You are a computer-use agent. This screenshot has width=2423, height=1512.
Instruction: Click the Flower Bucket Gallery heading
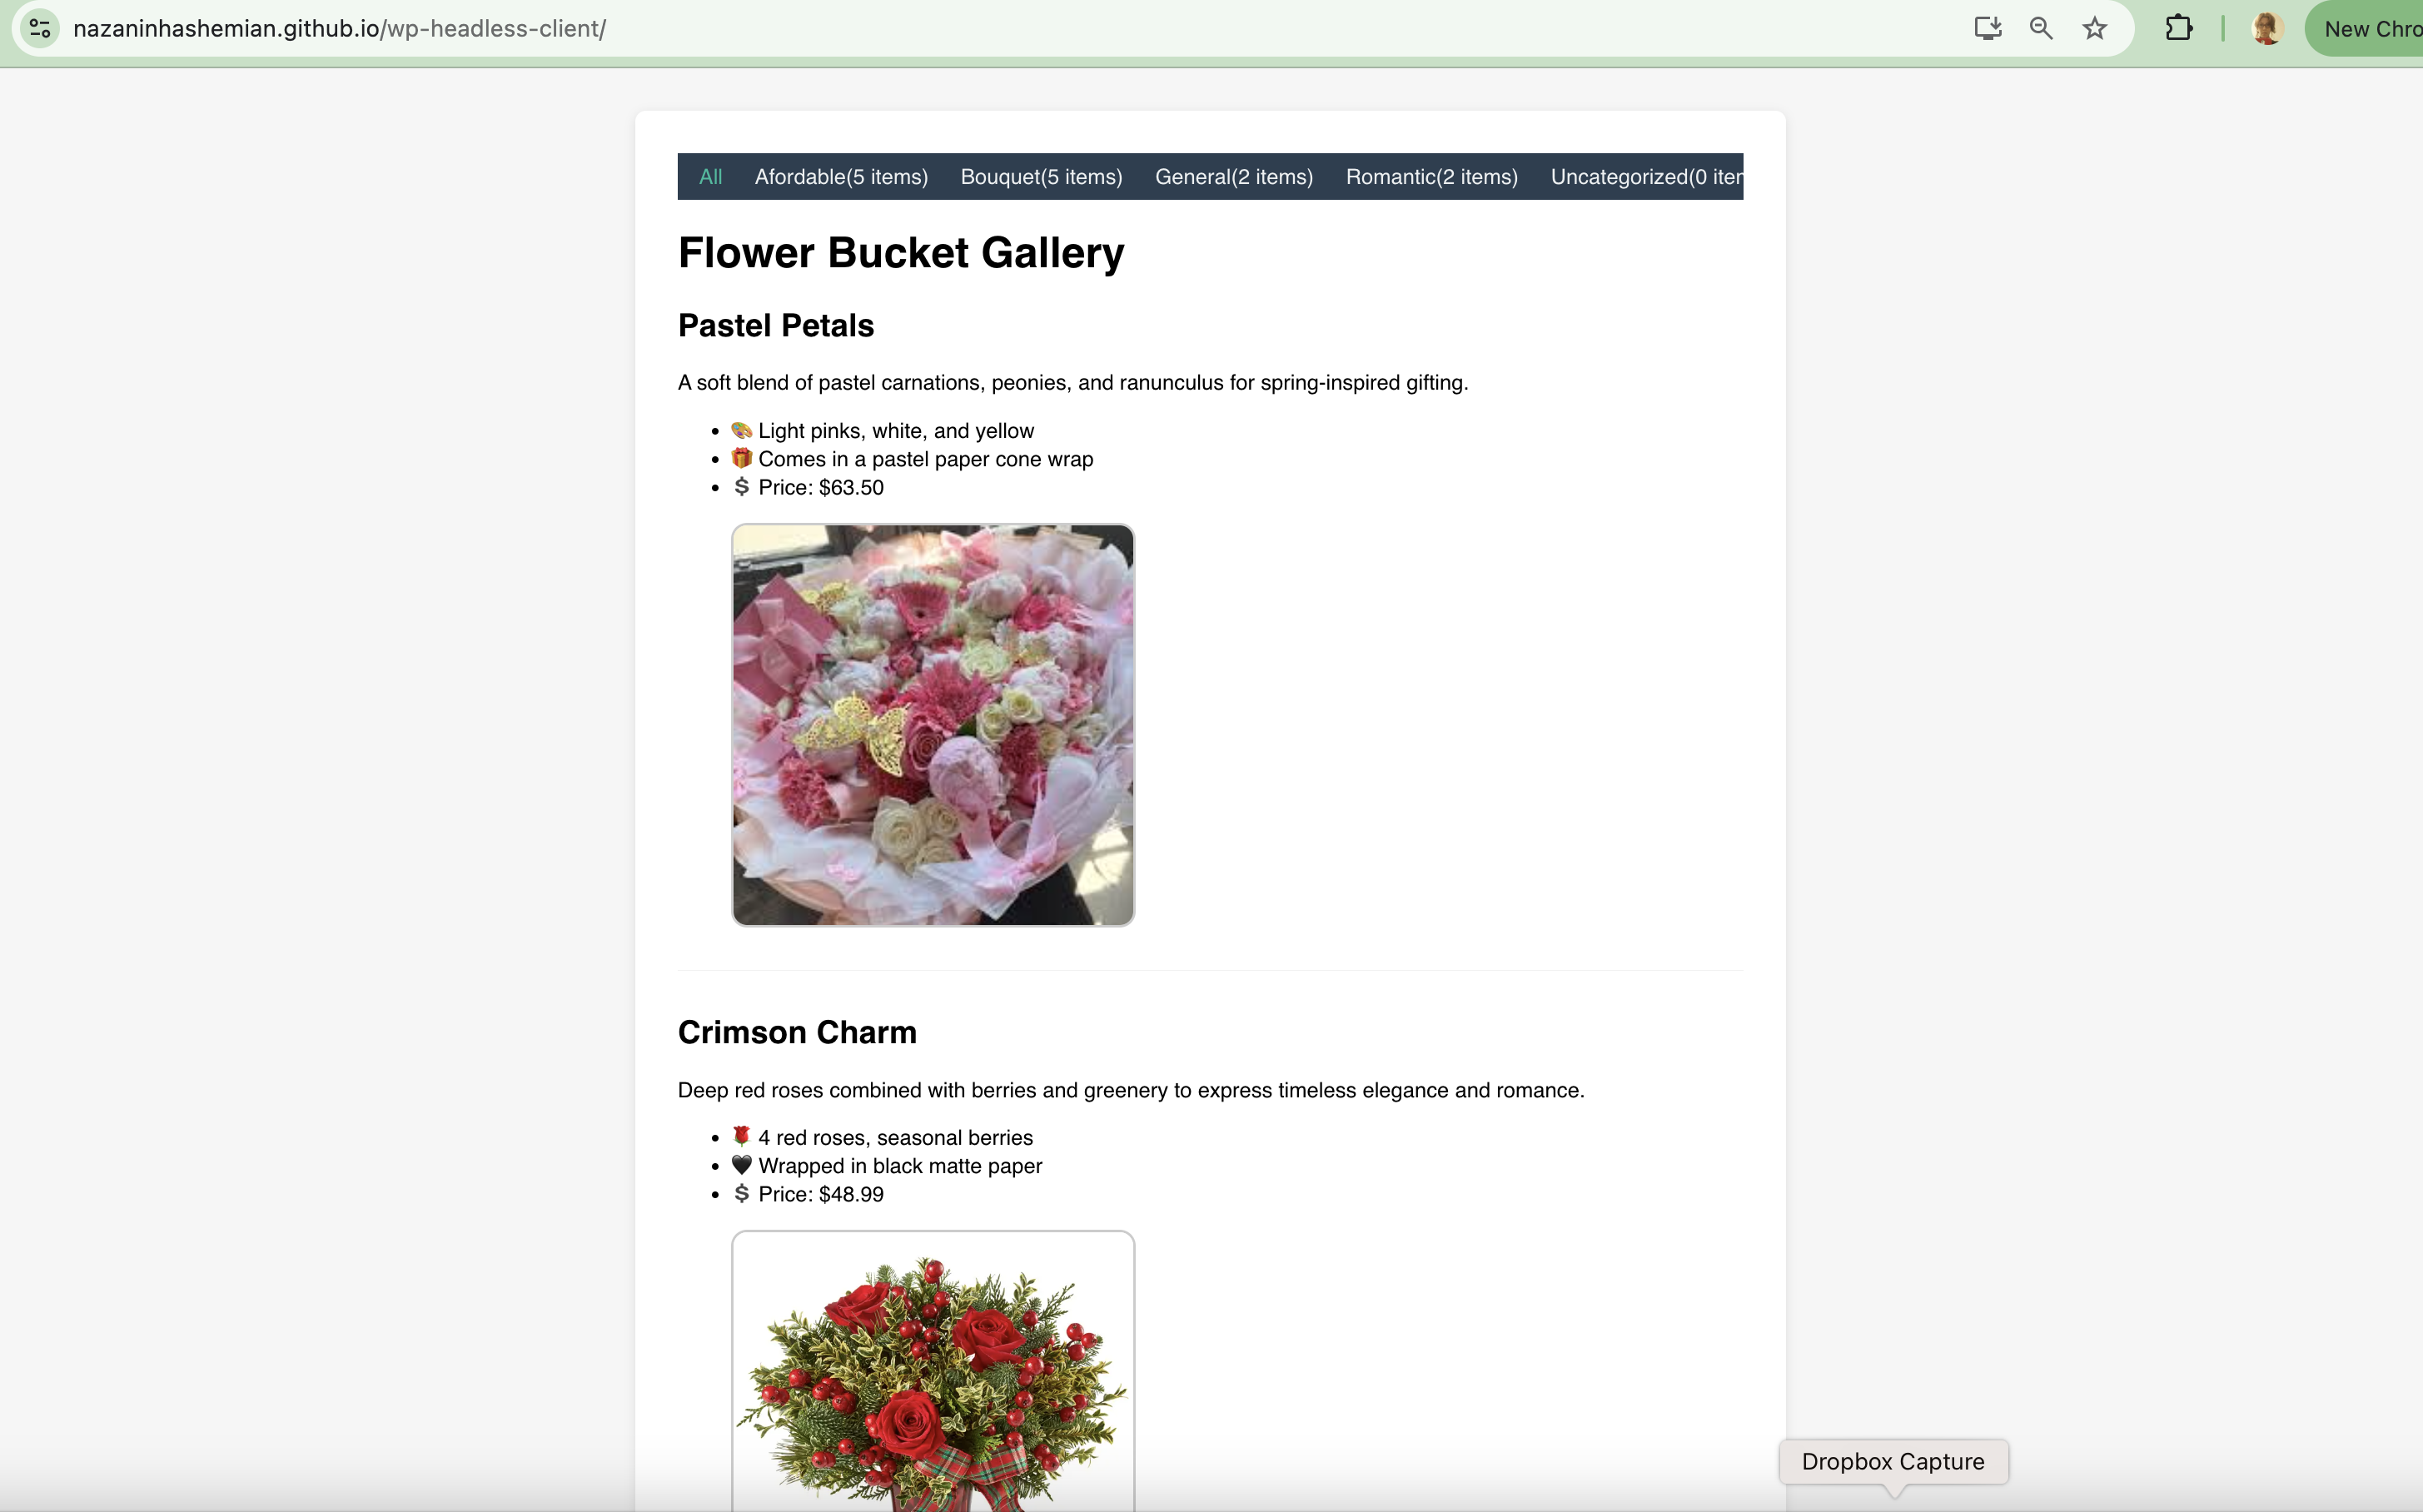(901, 253)
